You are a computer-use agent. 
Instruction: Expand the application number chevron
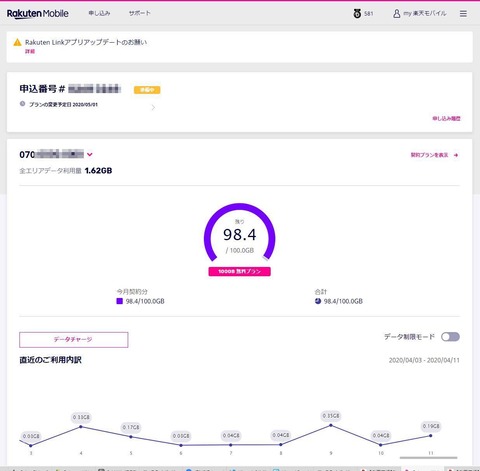click(153, 107)
